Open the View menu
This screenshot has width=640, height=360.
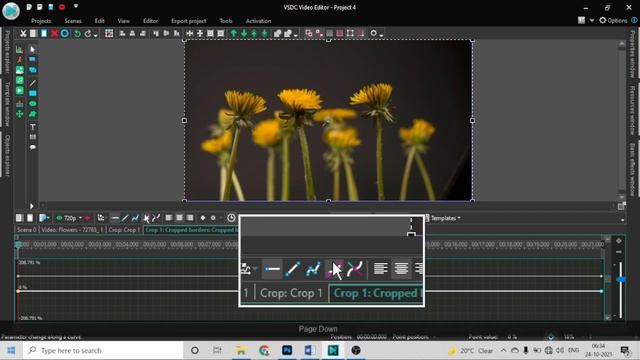(x=124, y=21)
